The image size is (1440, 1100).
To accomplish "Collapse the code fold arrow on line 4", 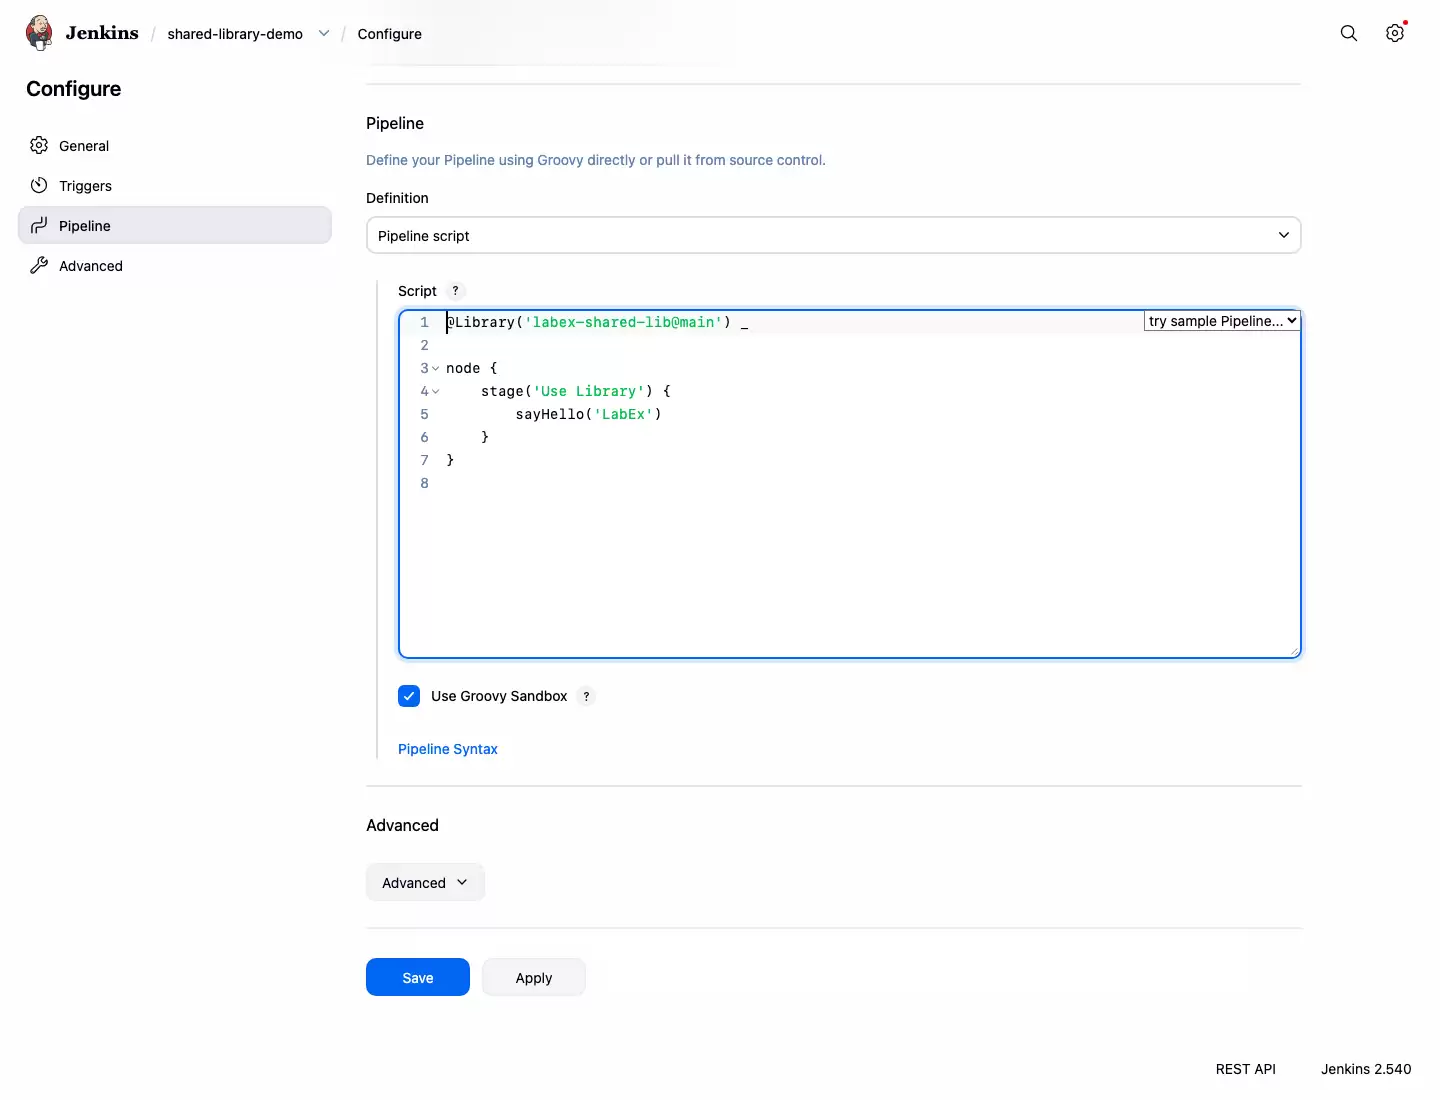I will 435,392.
